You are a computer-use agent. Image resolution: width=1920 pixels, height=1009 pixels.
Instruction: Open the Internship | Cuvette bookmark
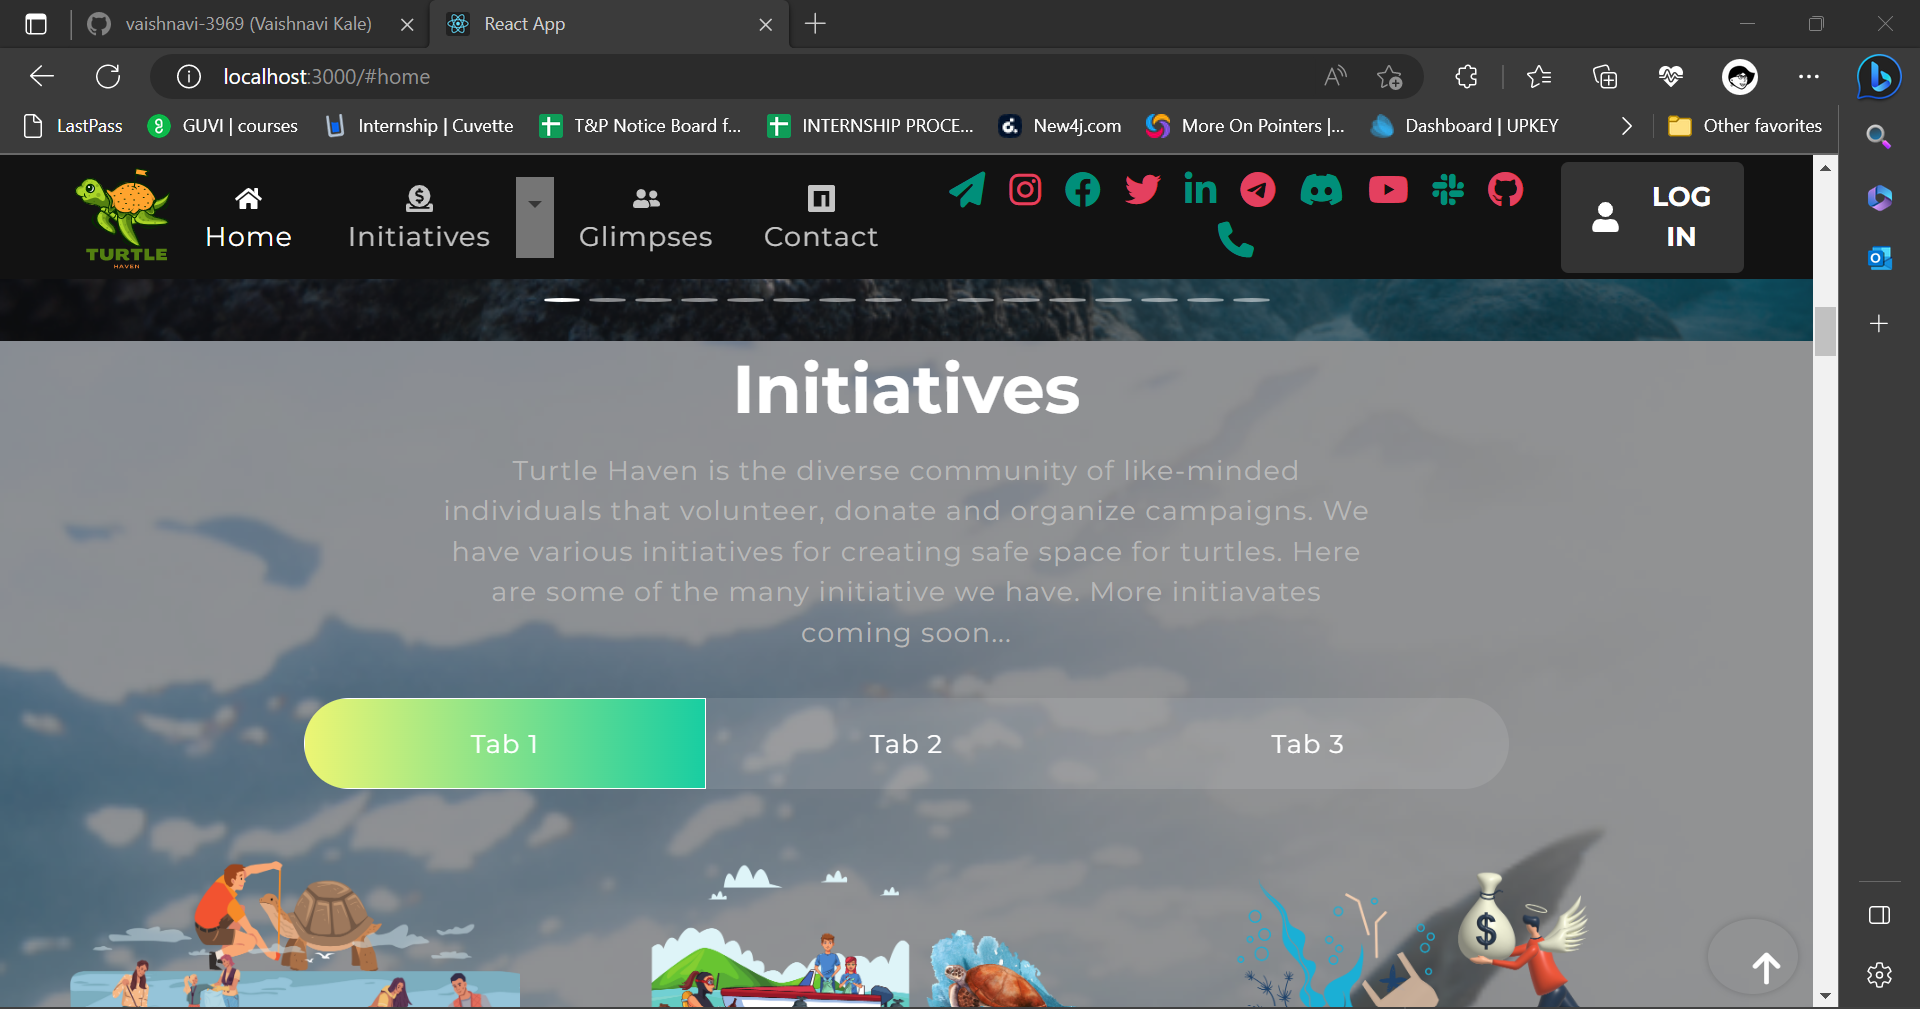click(x=420, y=126)
